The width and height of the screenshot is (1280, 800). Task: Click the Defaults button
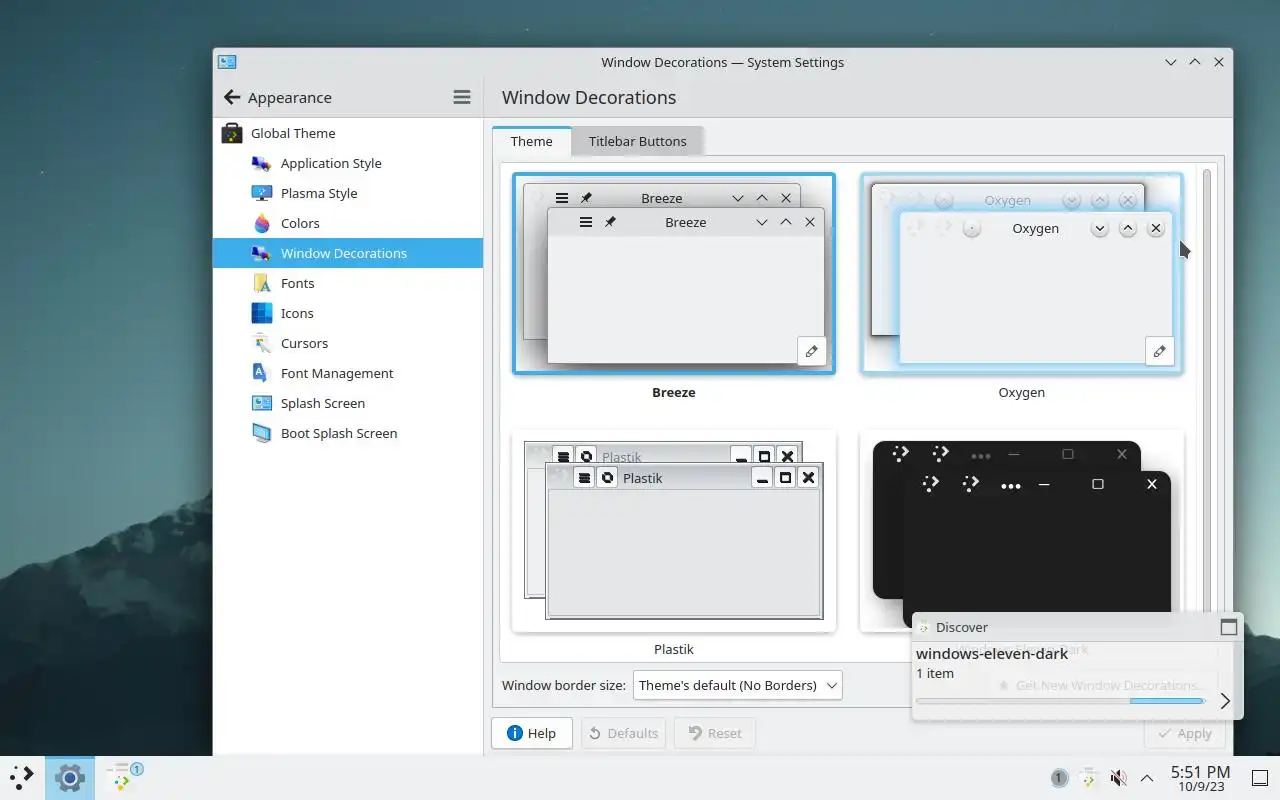tap(623, 733)
